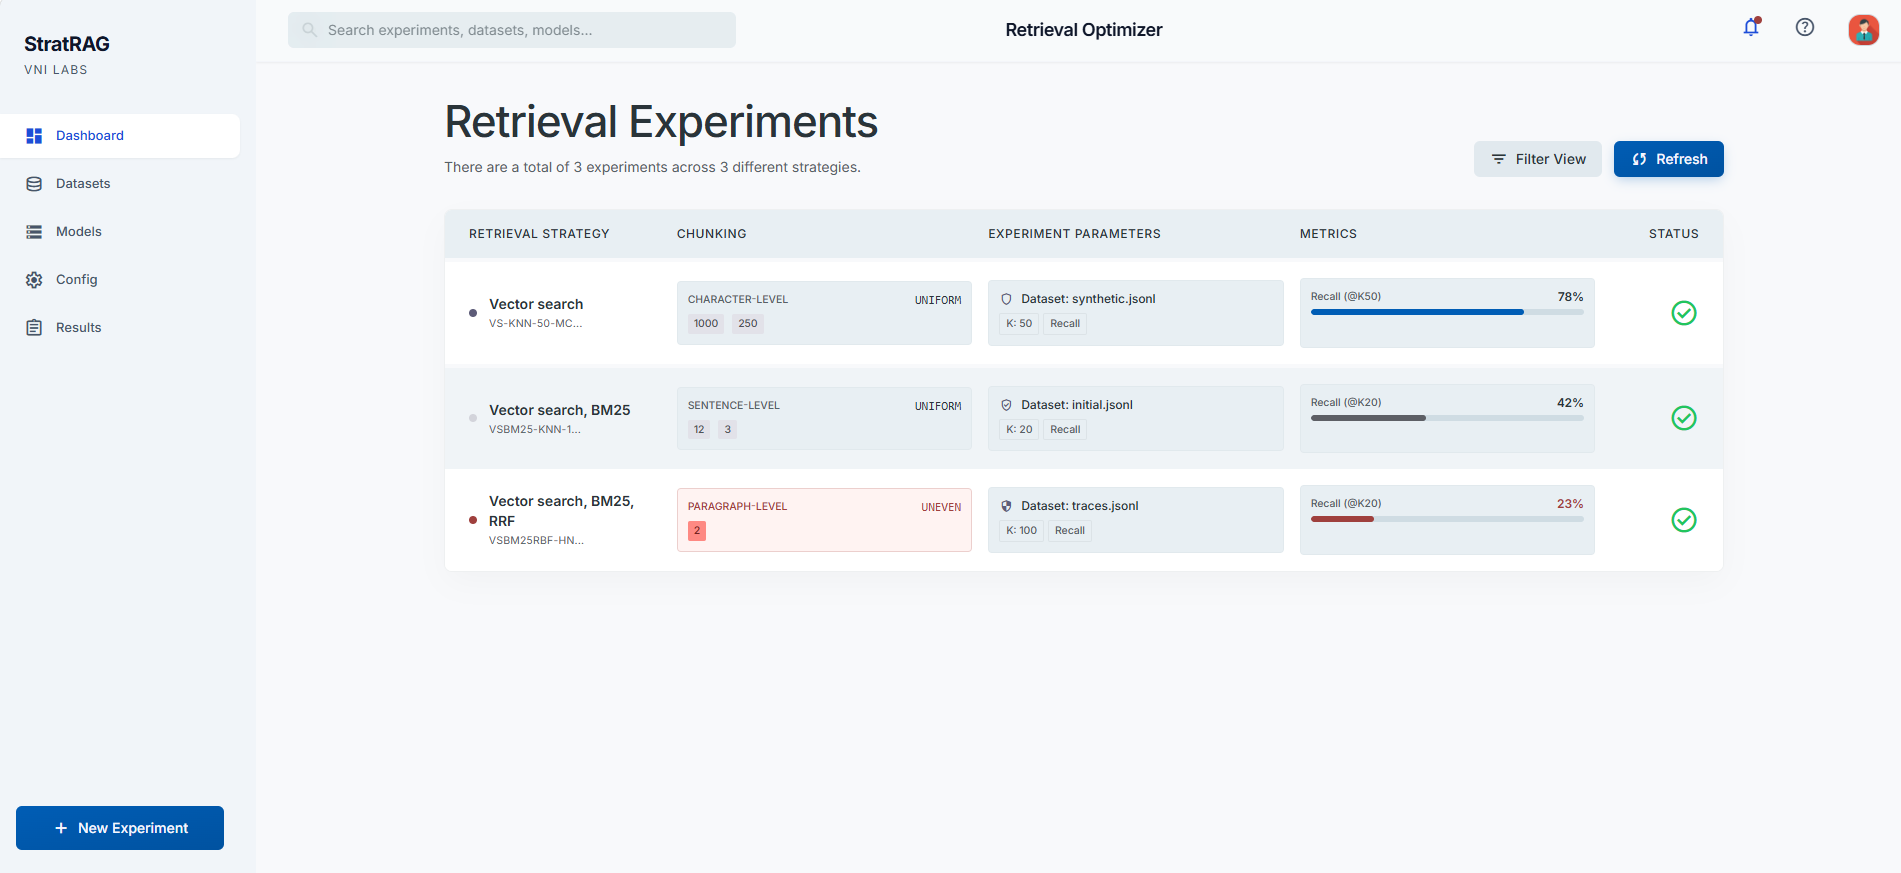Refresh the experiments list

click(x=1669, y=159)
